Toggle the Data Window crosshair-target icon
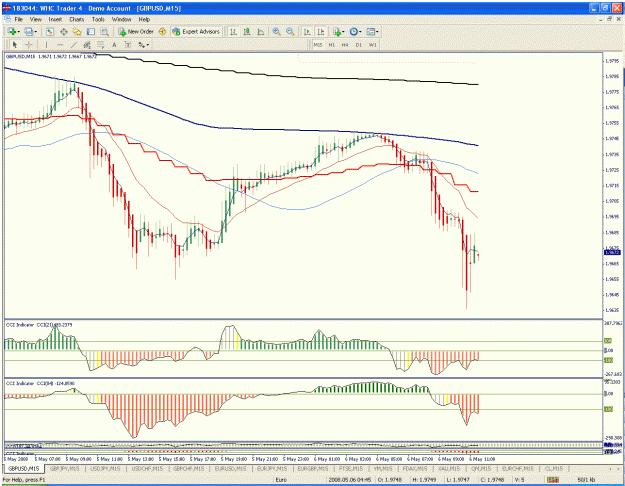The image size is (625, 486). 63,31
